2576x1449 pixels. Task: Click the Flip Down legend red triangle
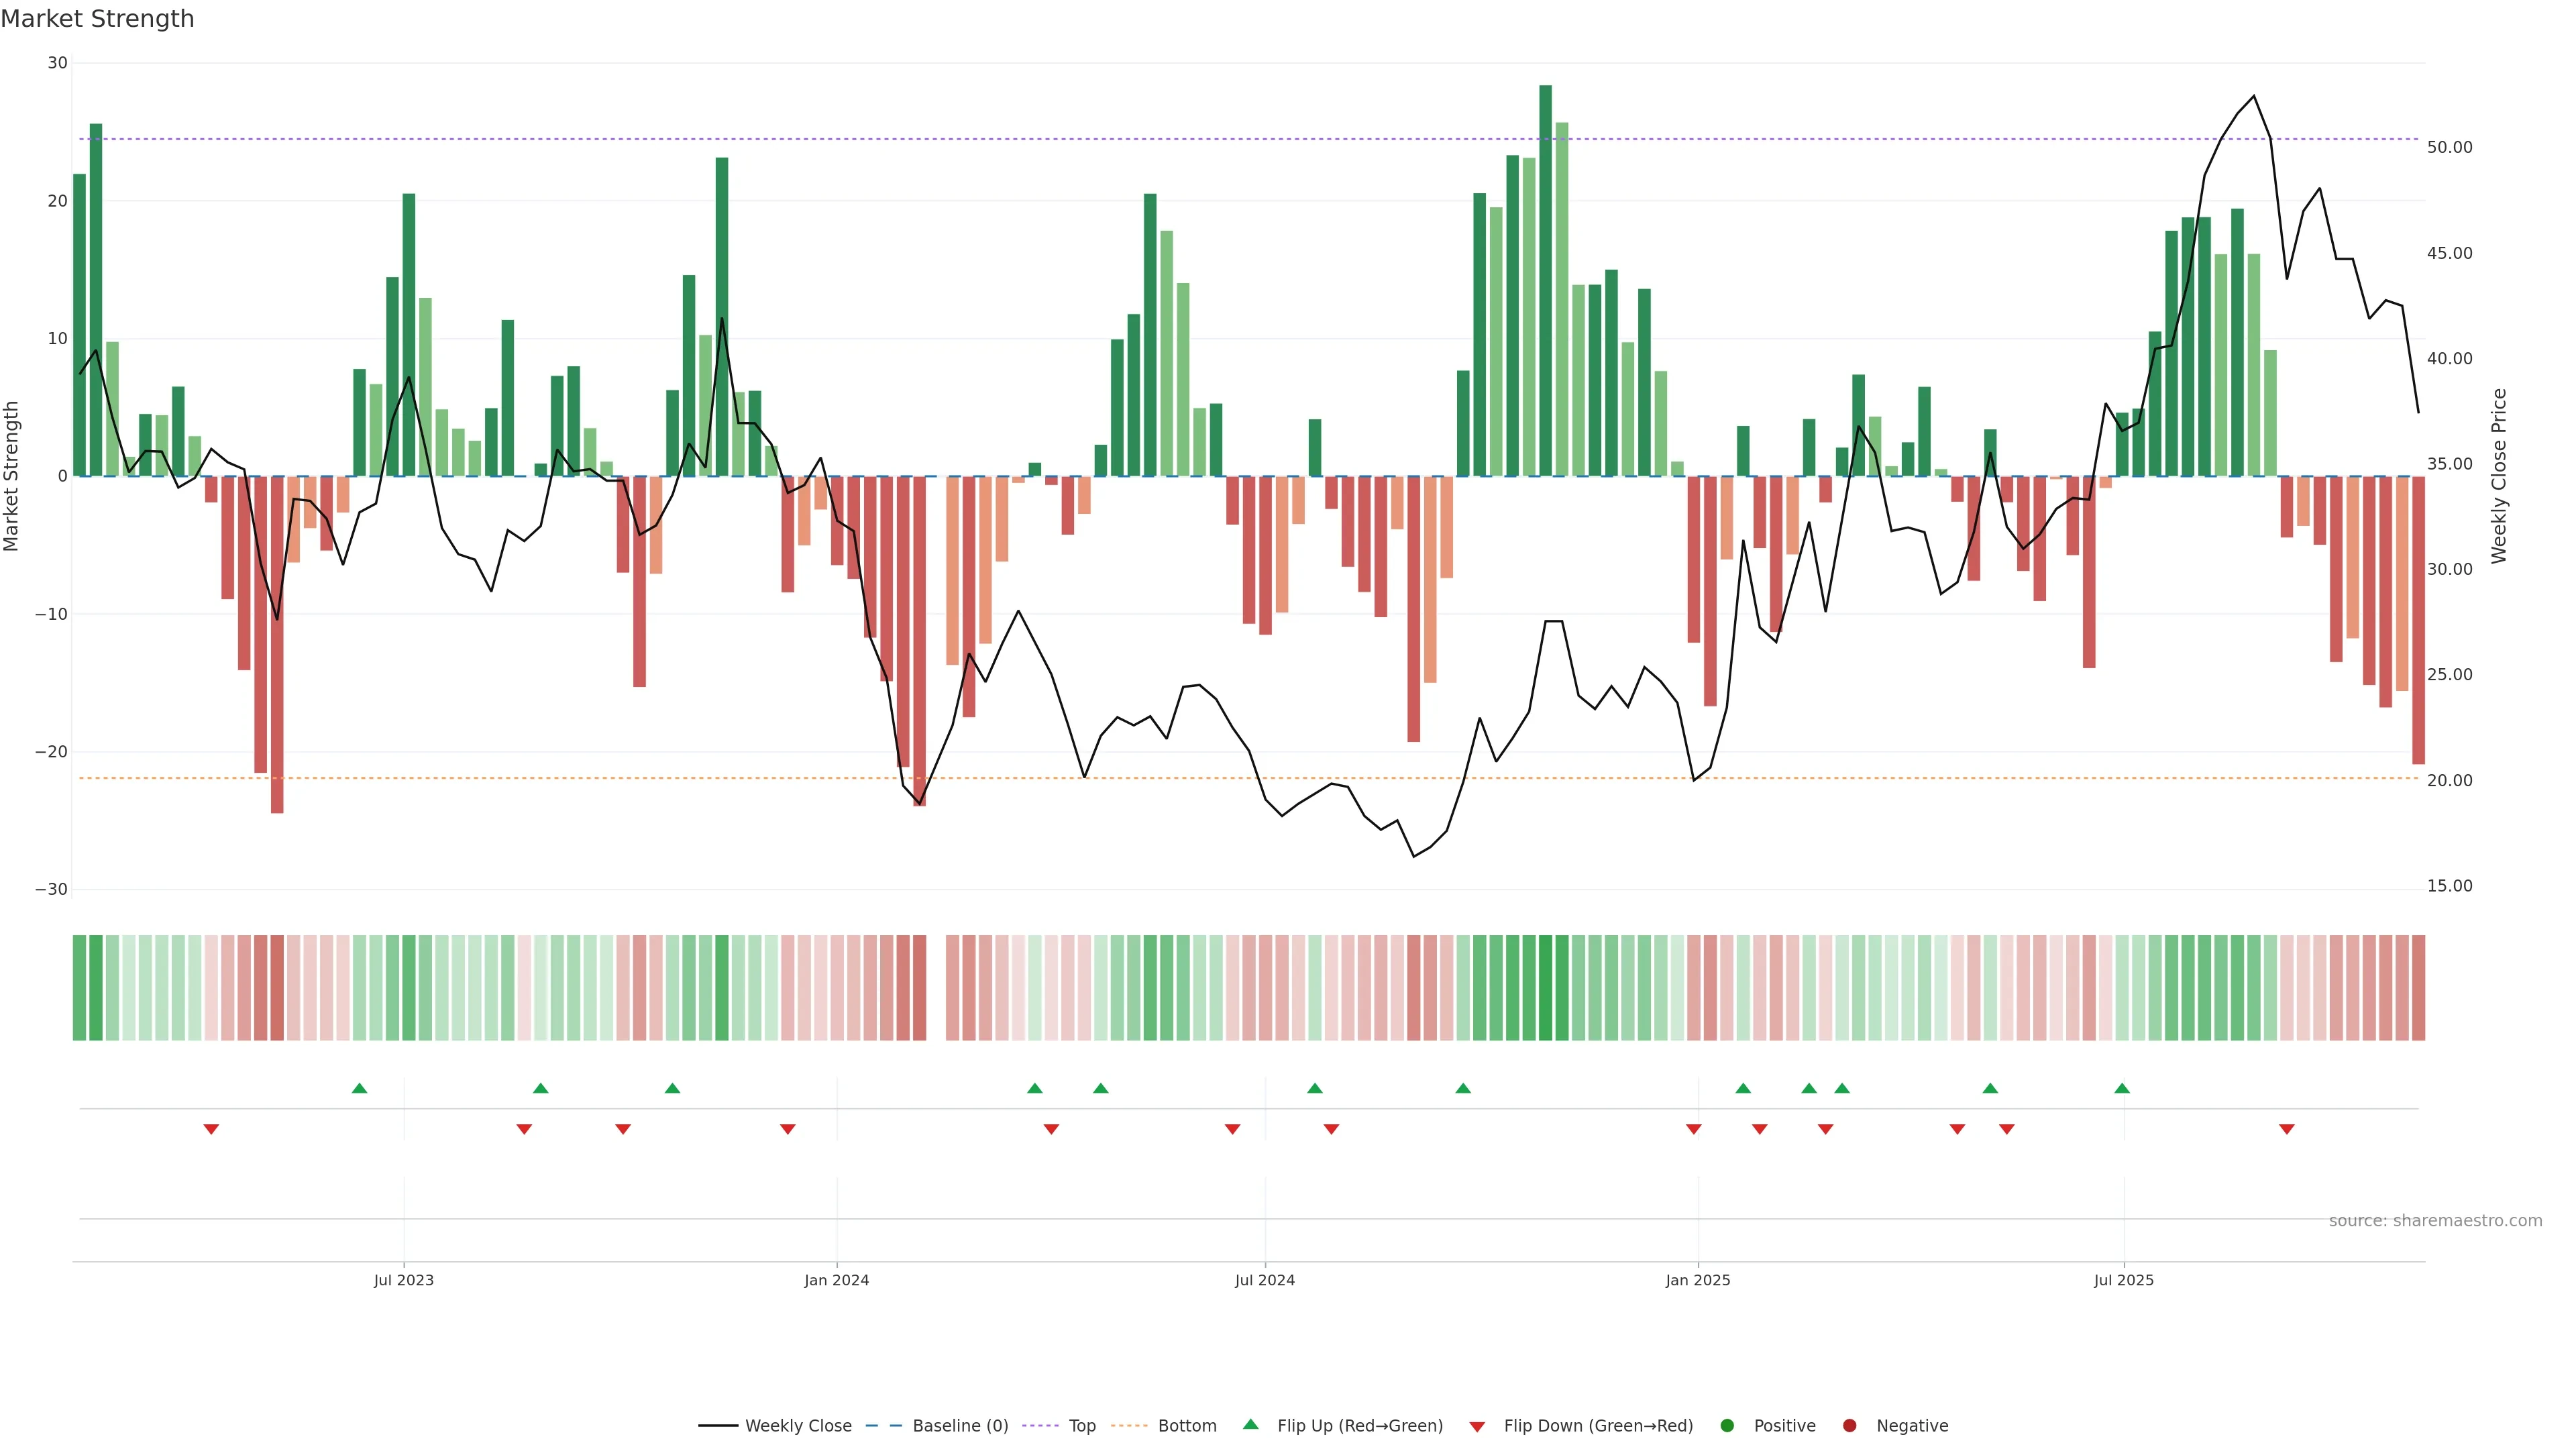1477,1426
